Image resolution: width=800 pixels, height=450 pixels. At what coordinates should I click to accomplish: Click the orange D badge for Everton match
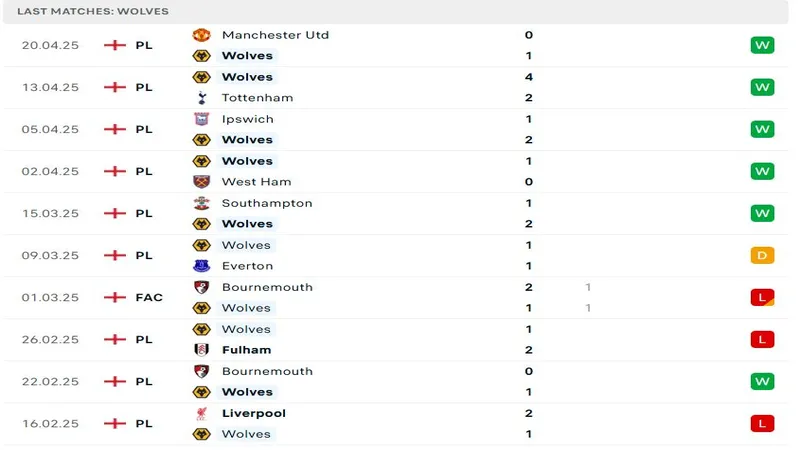tap(762, 255)
